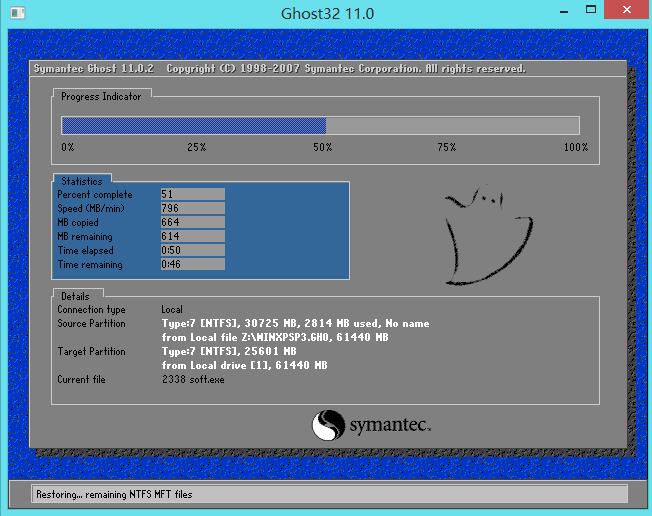The height and width of the screenshot is (516, 652).
Task: Maximize the Ghost32 11.0 window
Action: click(591, 10)
